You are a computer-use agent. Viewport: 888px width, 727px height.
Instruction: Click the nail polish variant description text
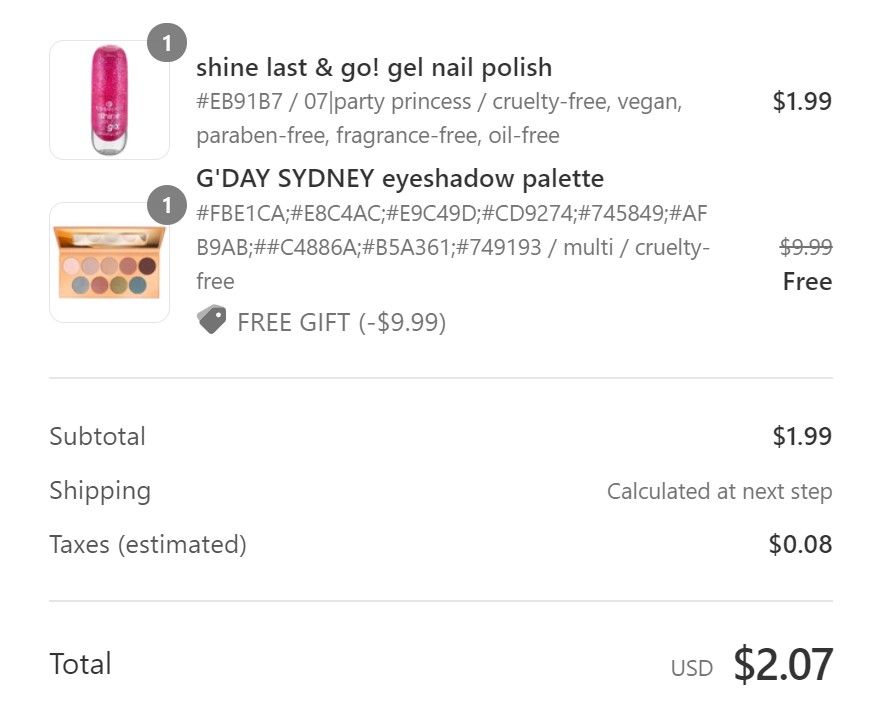439,118
